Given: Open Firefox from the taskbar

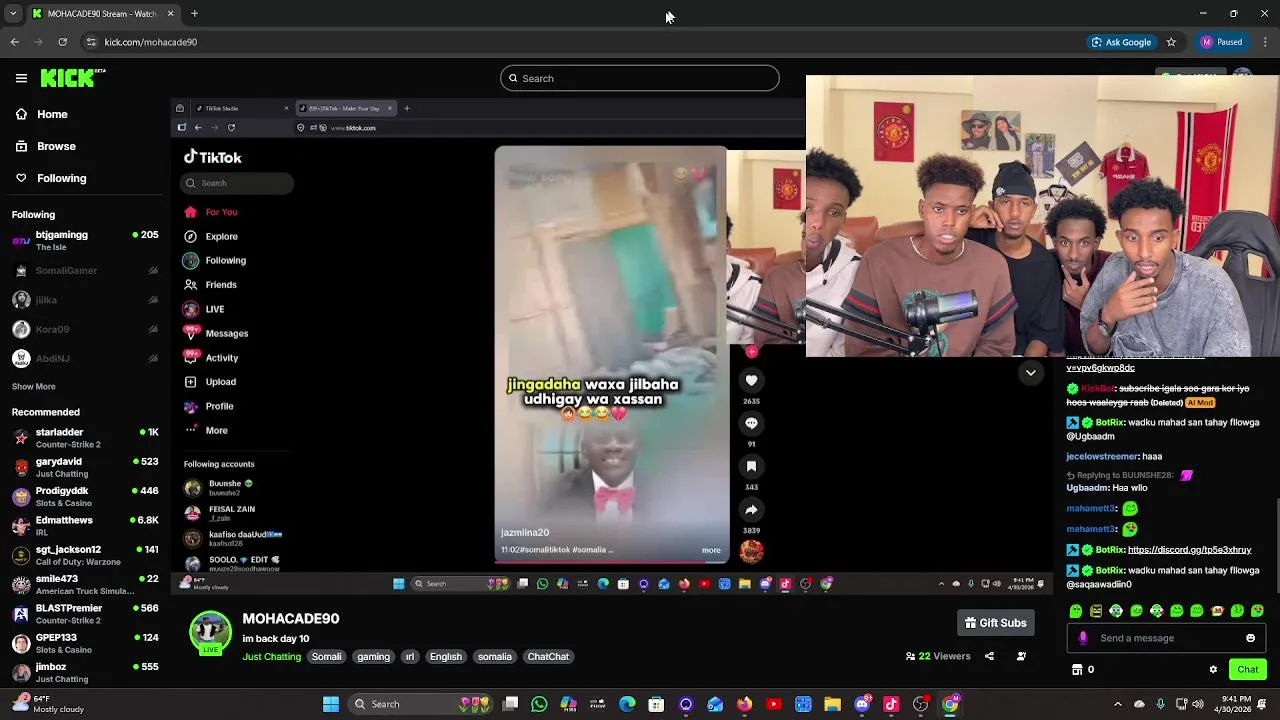Looking at the screenshot, I should pyautogui.click(x=744, y=704).
